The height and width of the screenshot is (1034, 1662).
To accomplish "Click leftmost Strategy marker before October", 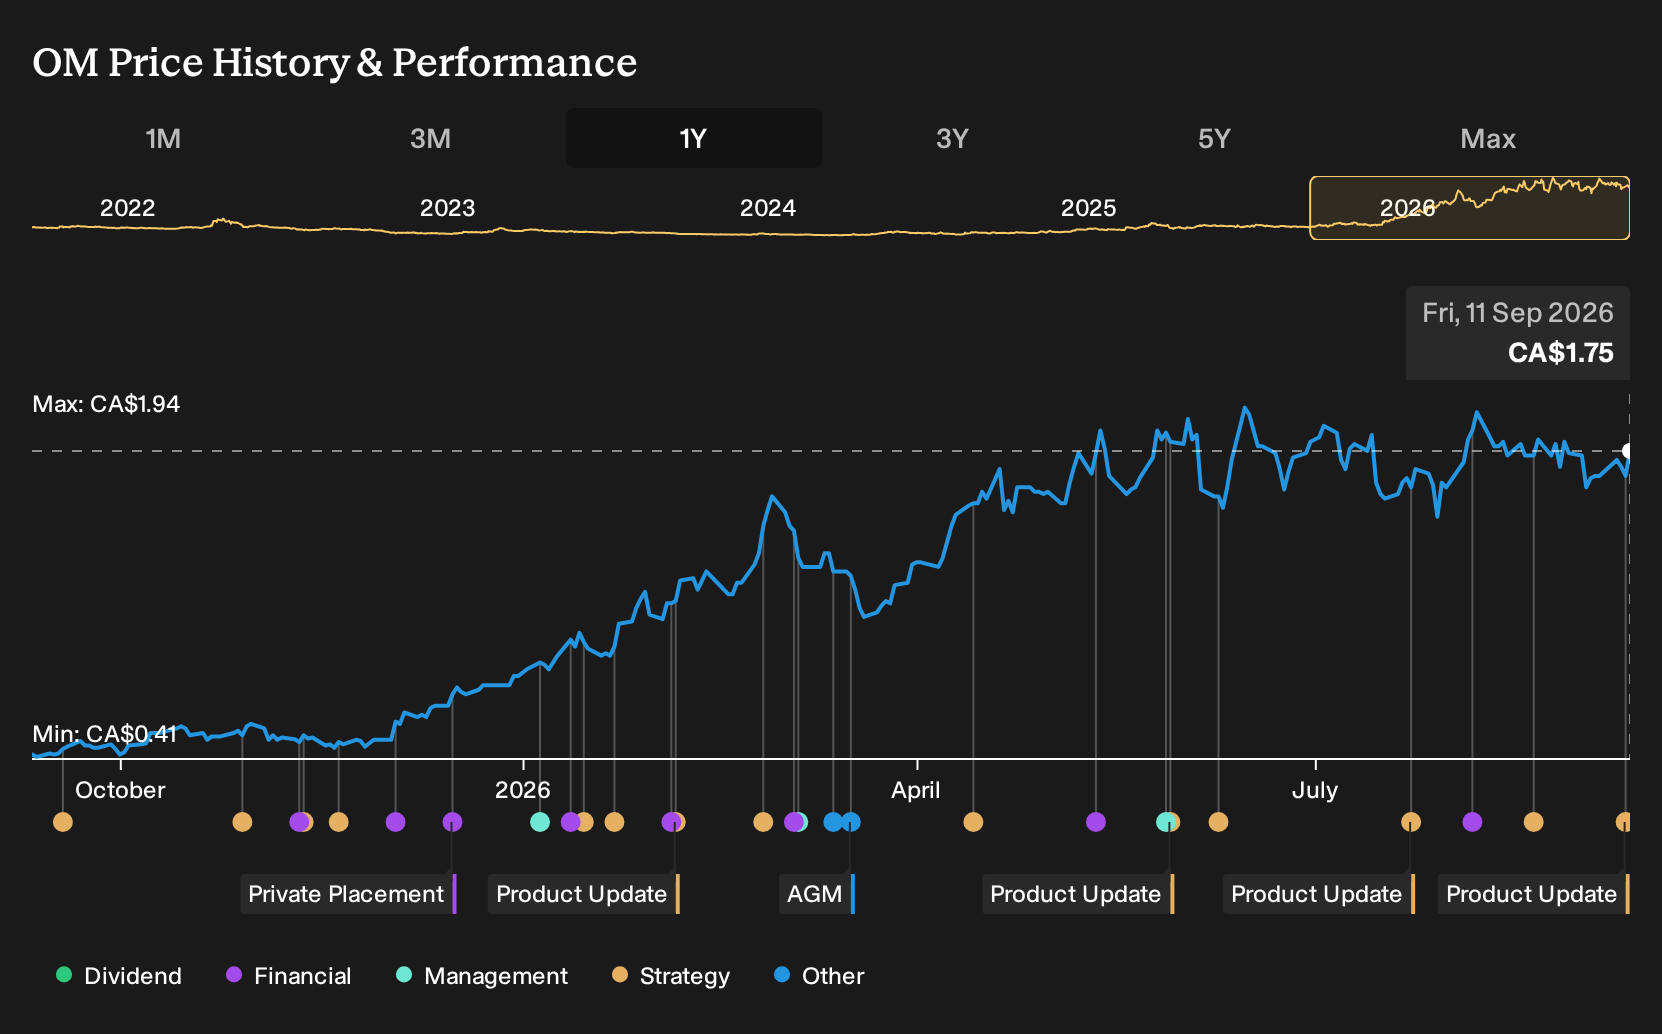I will click(63, 822).
